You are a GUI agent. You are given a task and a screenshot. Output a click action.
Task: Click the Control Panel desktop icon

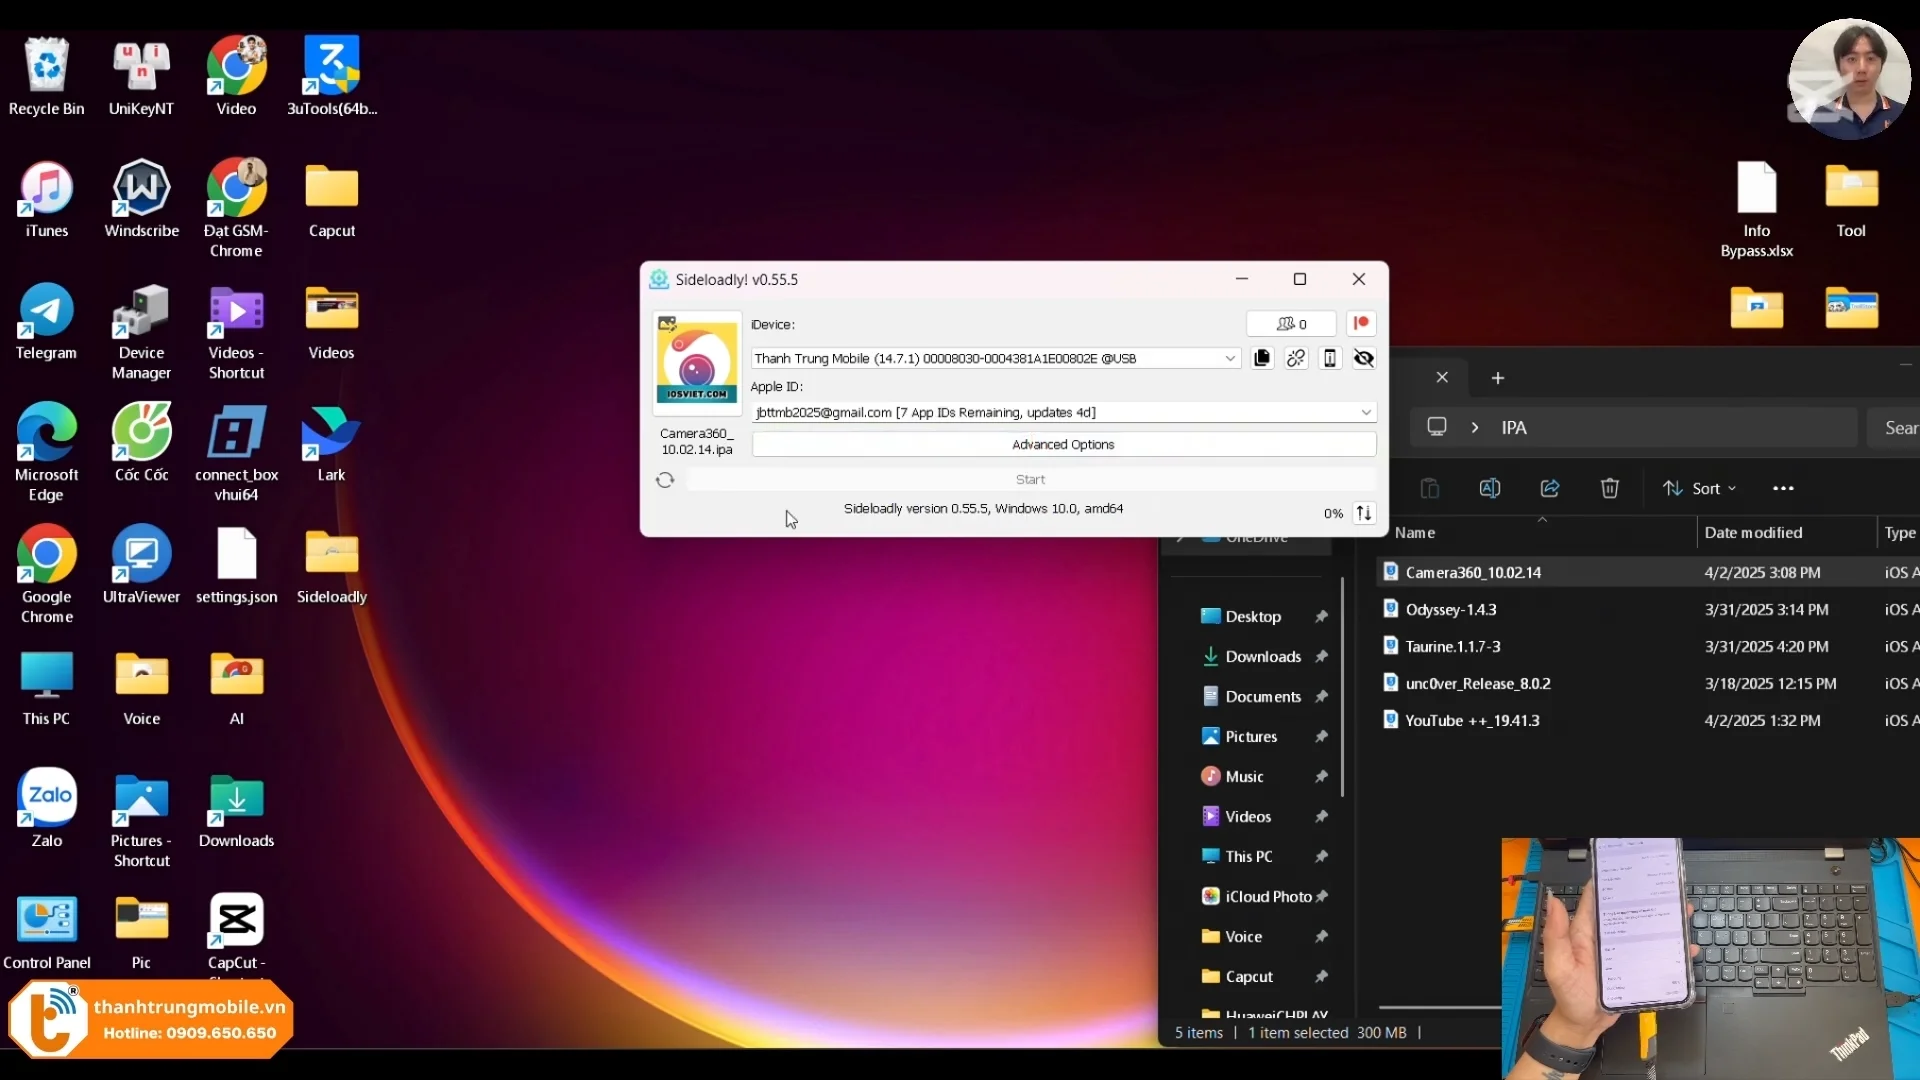[46, 931]
